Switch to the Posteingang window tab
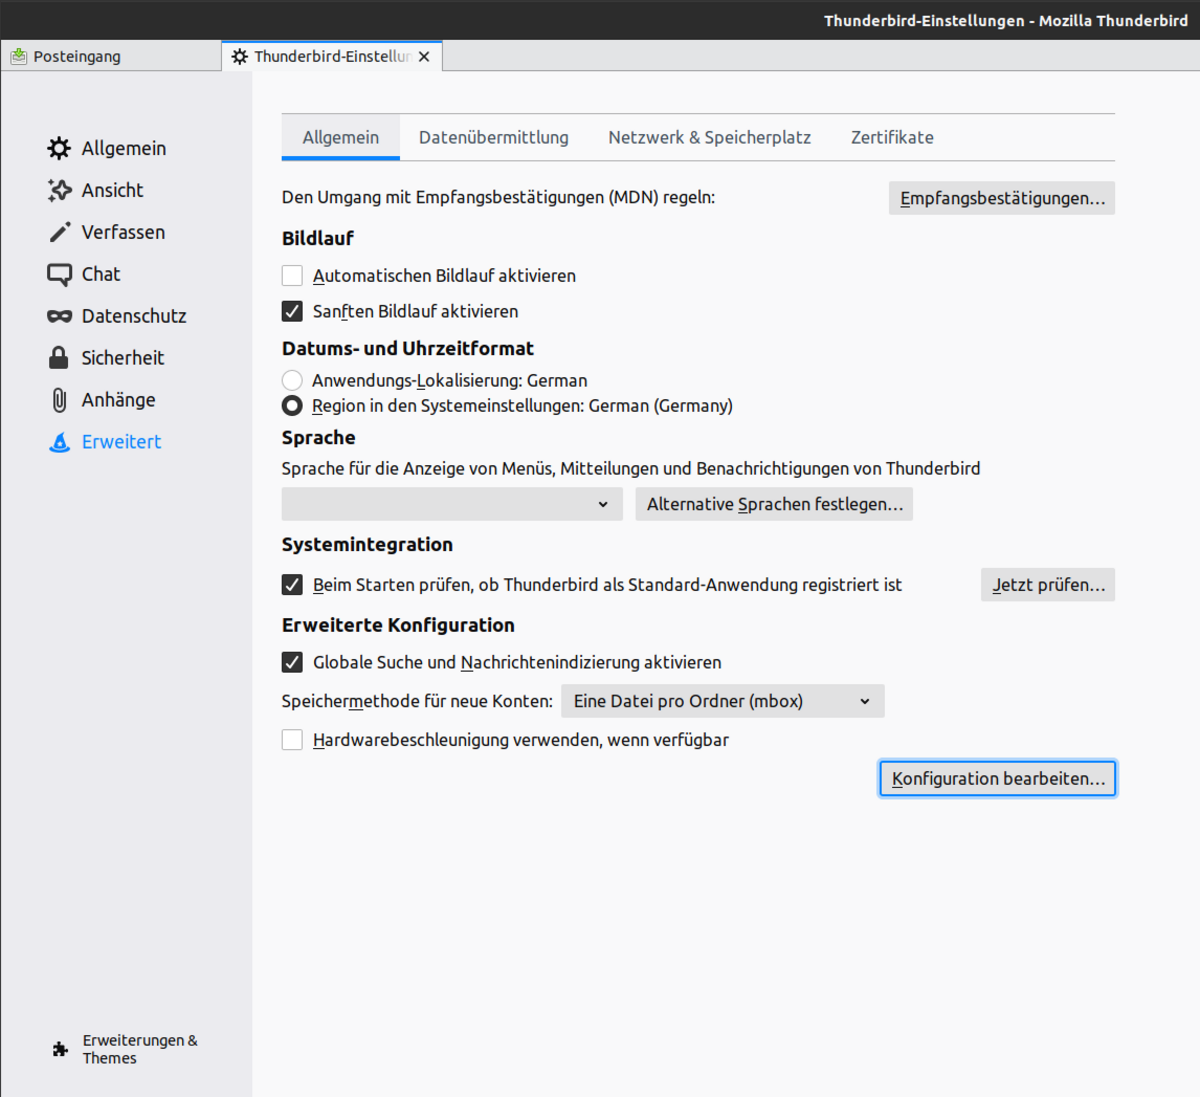Viewport: 1200px width, 1097px height. pos(77,57)
